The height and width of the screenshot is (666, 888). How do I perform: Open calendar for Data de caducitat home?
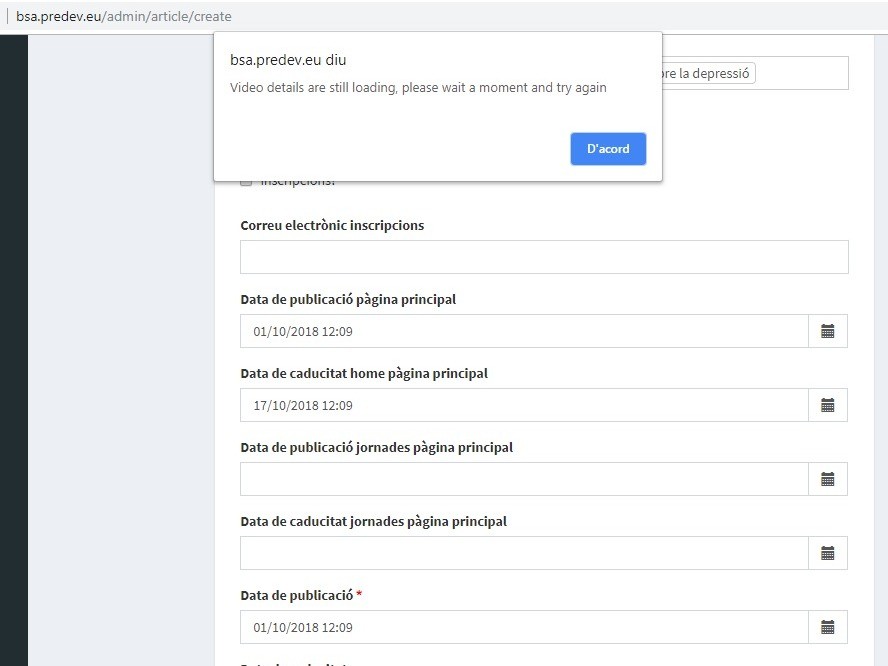[827, 405]
